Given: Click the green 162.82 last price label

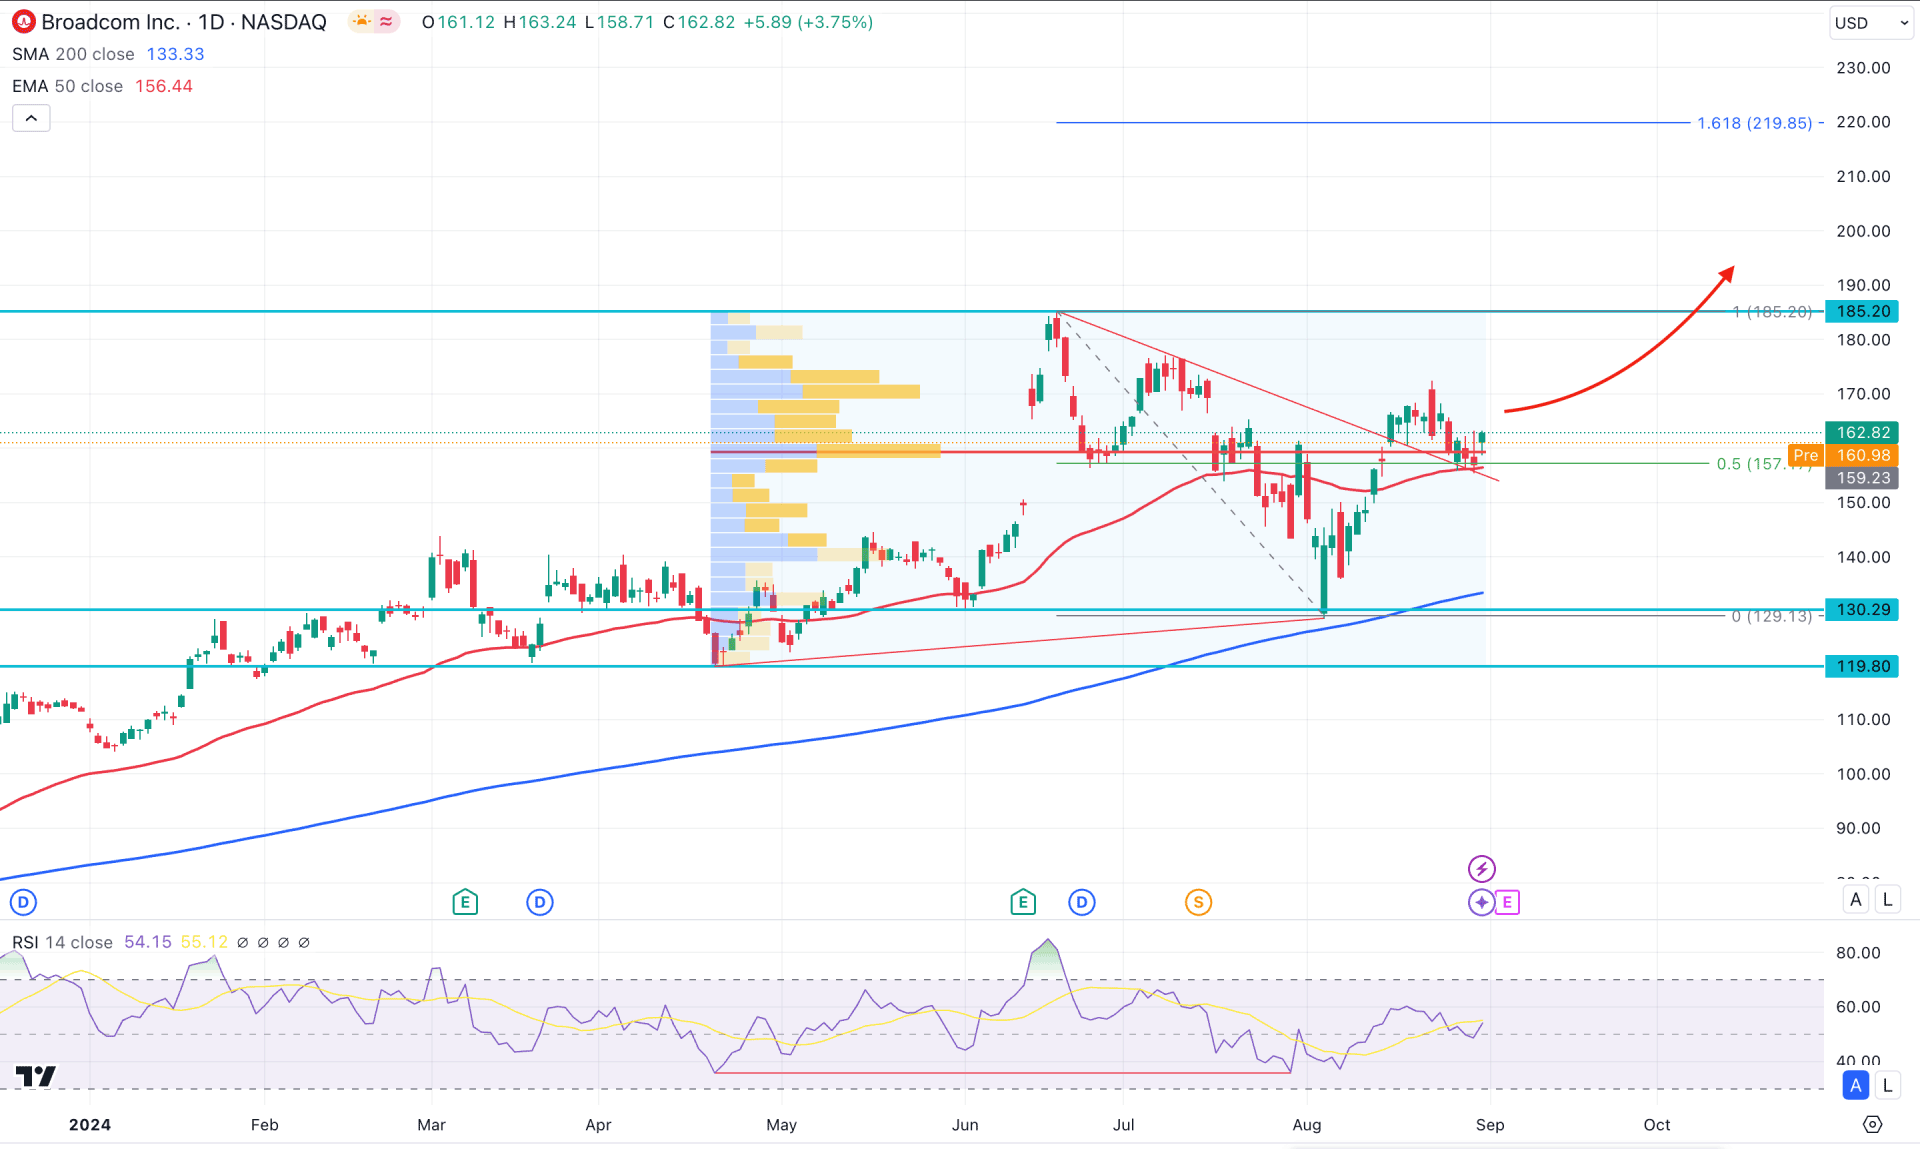Looking at the screenshot, I should [1862, 432].
